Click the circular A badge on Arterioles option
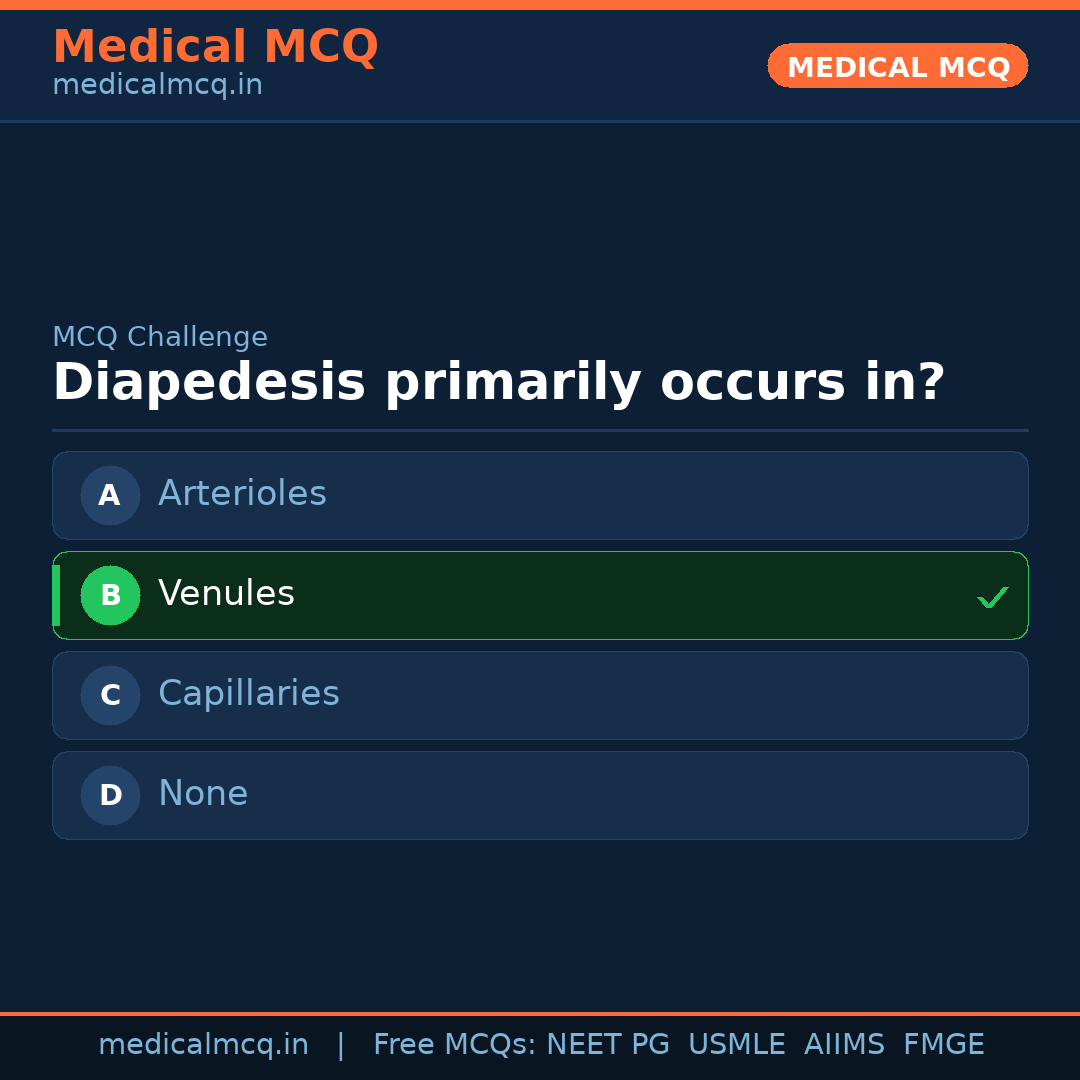The image size is (1080, 1080). pos(110,495)
